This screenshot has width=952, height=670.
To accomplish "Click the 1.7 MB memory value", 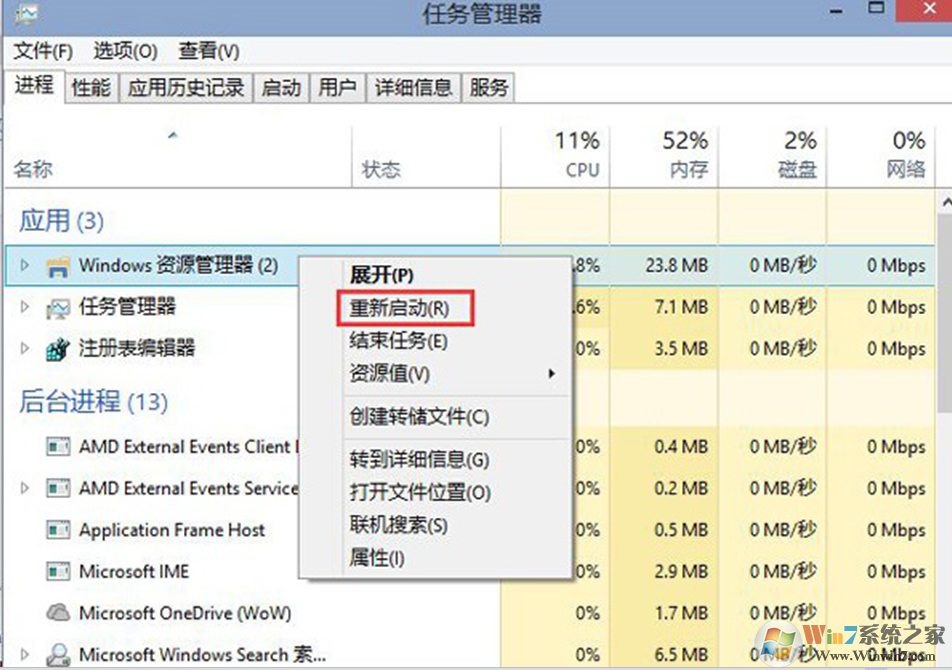I will (681, 613).
